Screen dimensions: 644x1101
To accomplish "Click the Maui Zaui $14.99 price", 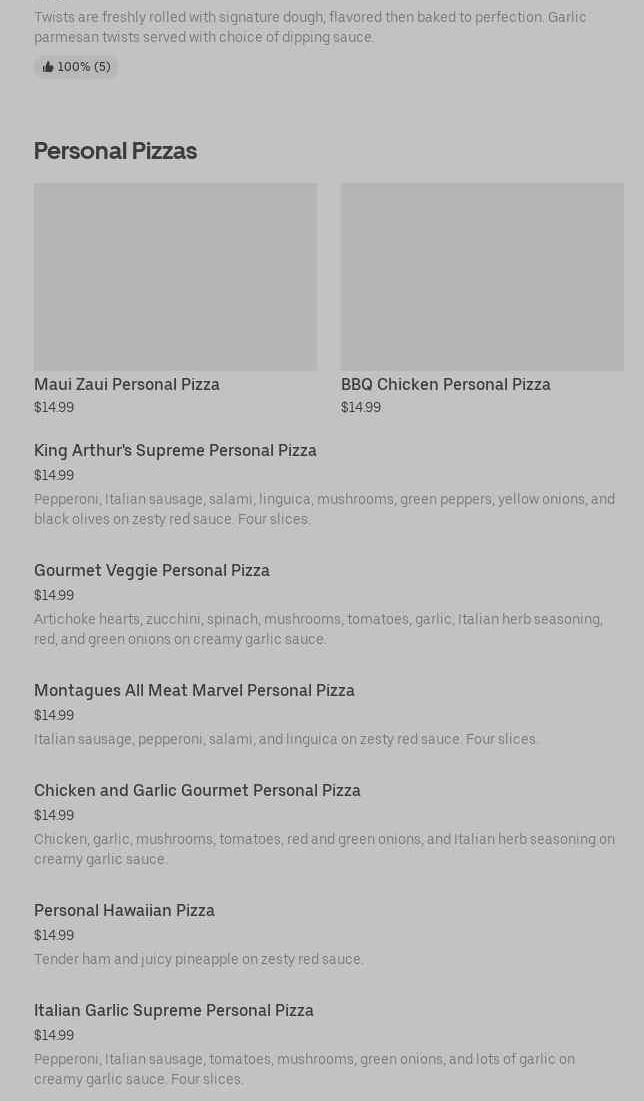I will [54, 407].
